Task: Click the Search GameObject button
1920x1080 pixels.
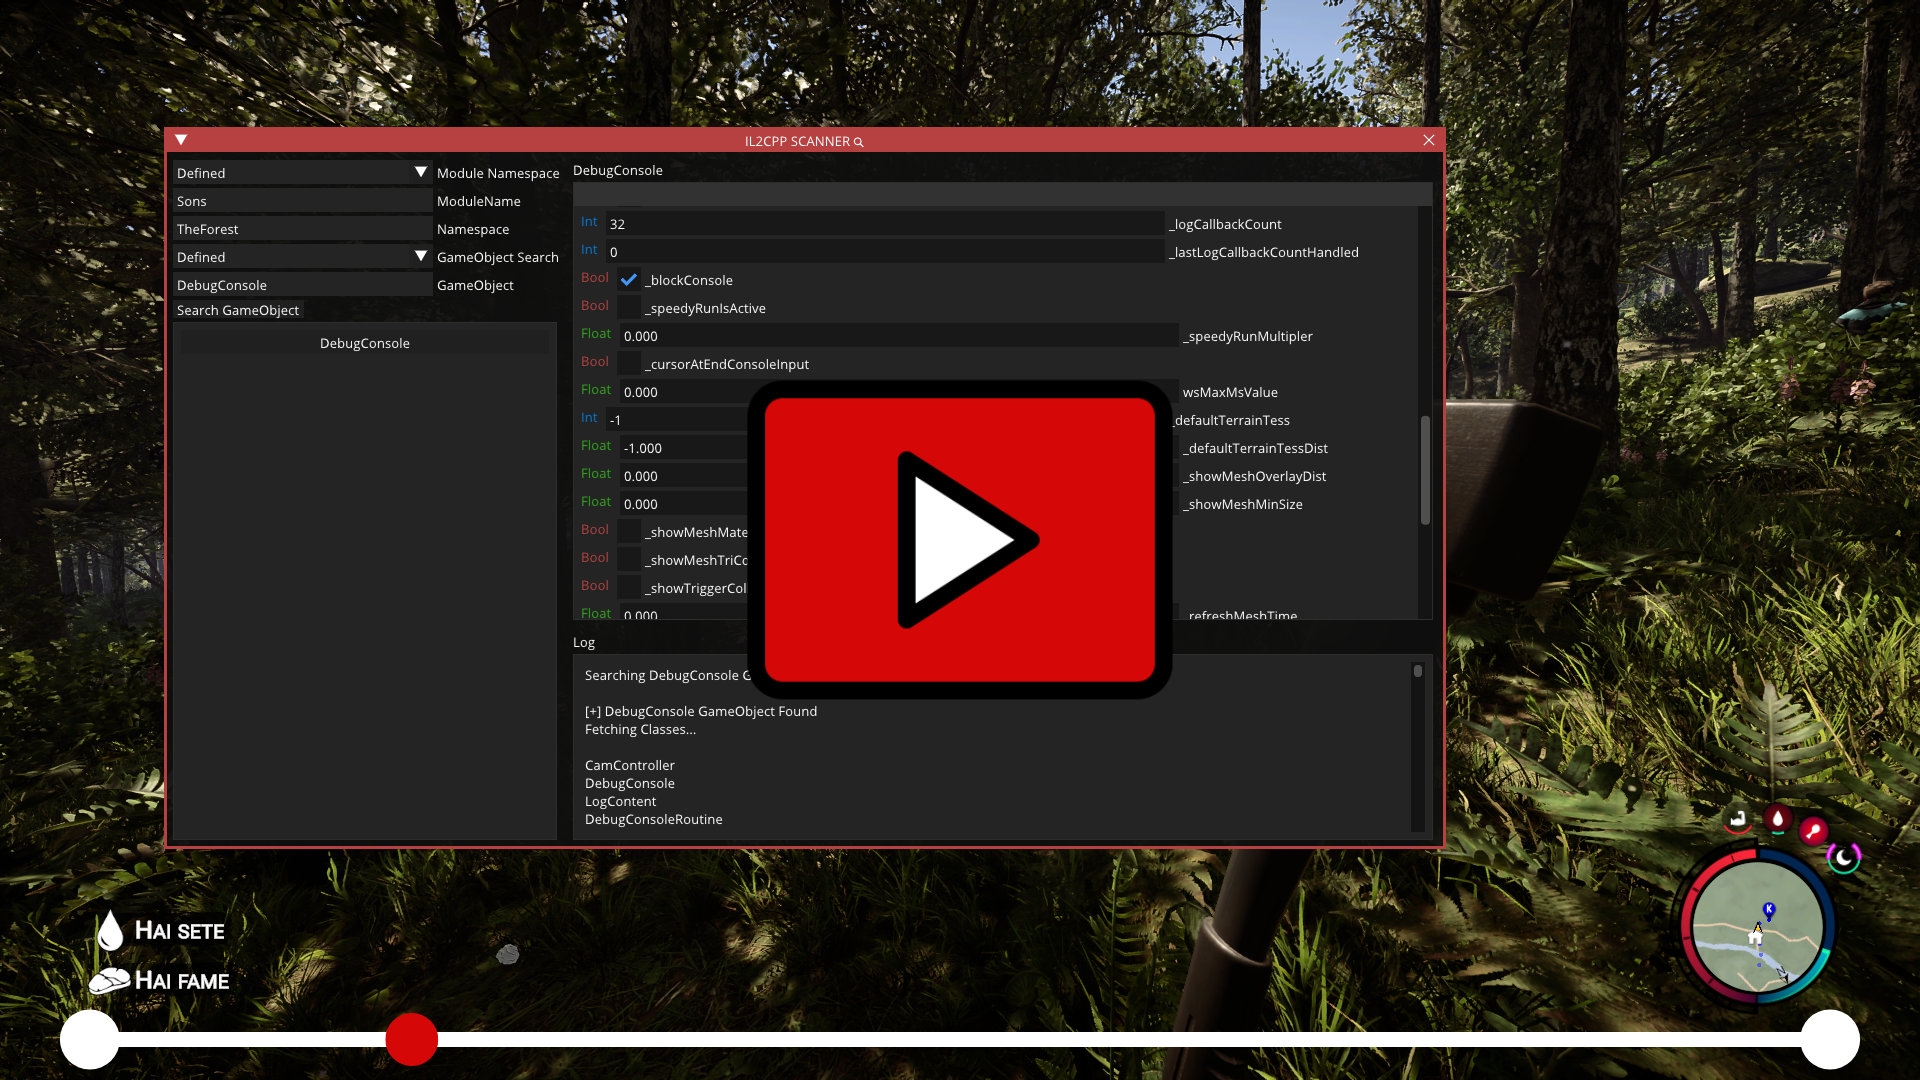Action: pos(238,310)
